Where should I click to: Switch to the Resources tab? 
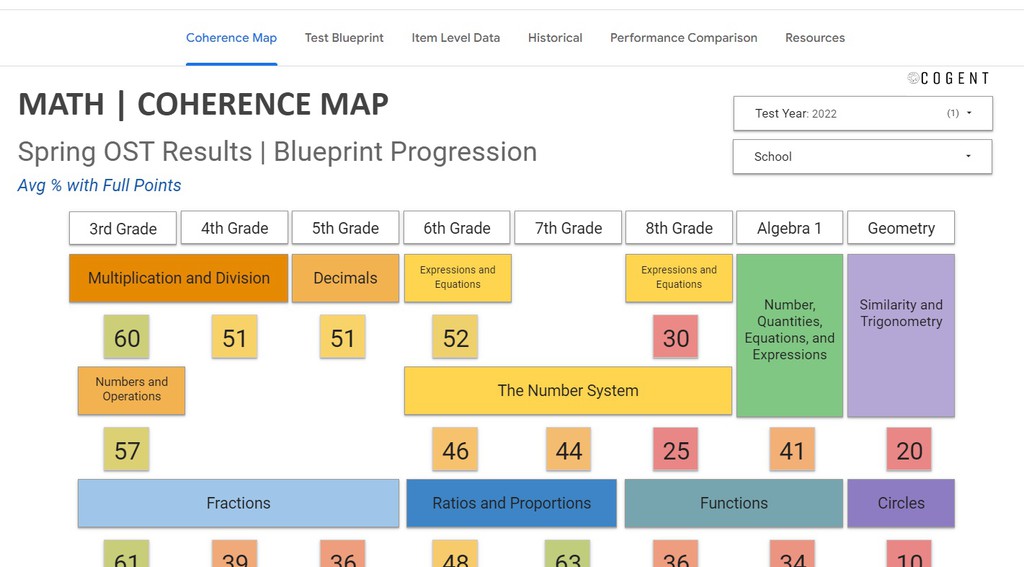click(x=815, y=38)
